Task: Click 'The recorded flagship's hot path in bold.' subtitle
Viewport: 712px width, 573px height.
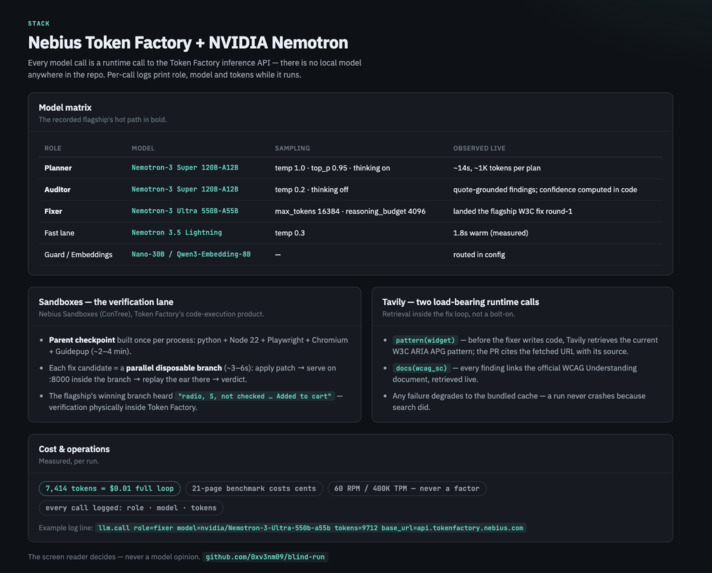Action: 103,120
